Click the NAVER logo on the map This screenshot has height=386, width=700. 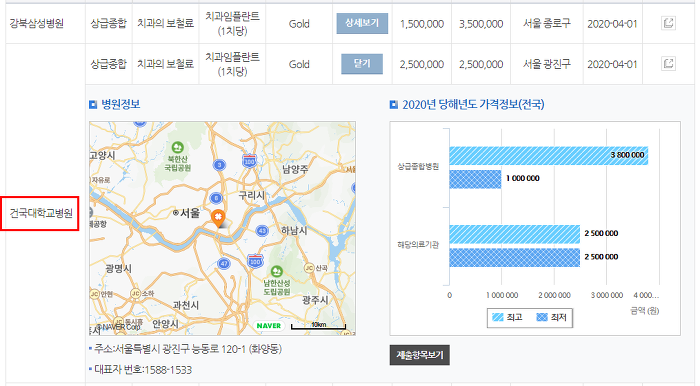[269, 326]
